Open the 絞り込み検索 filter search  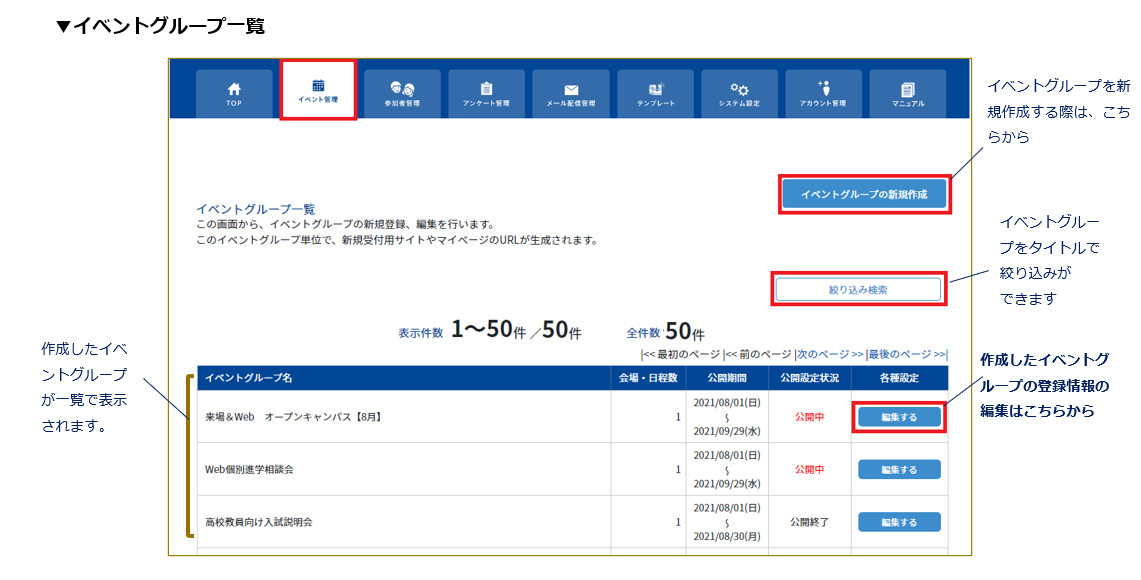[x=858, y=290]
